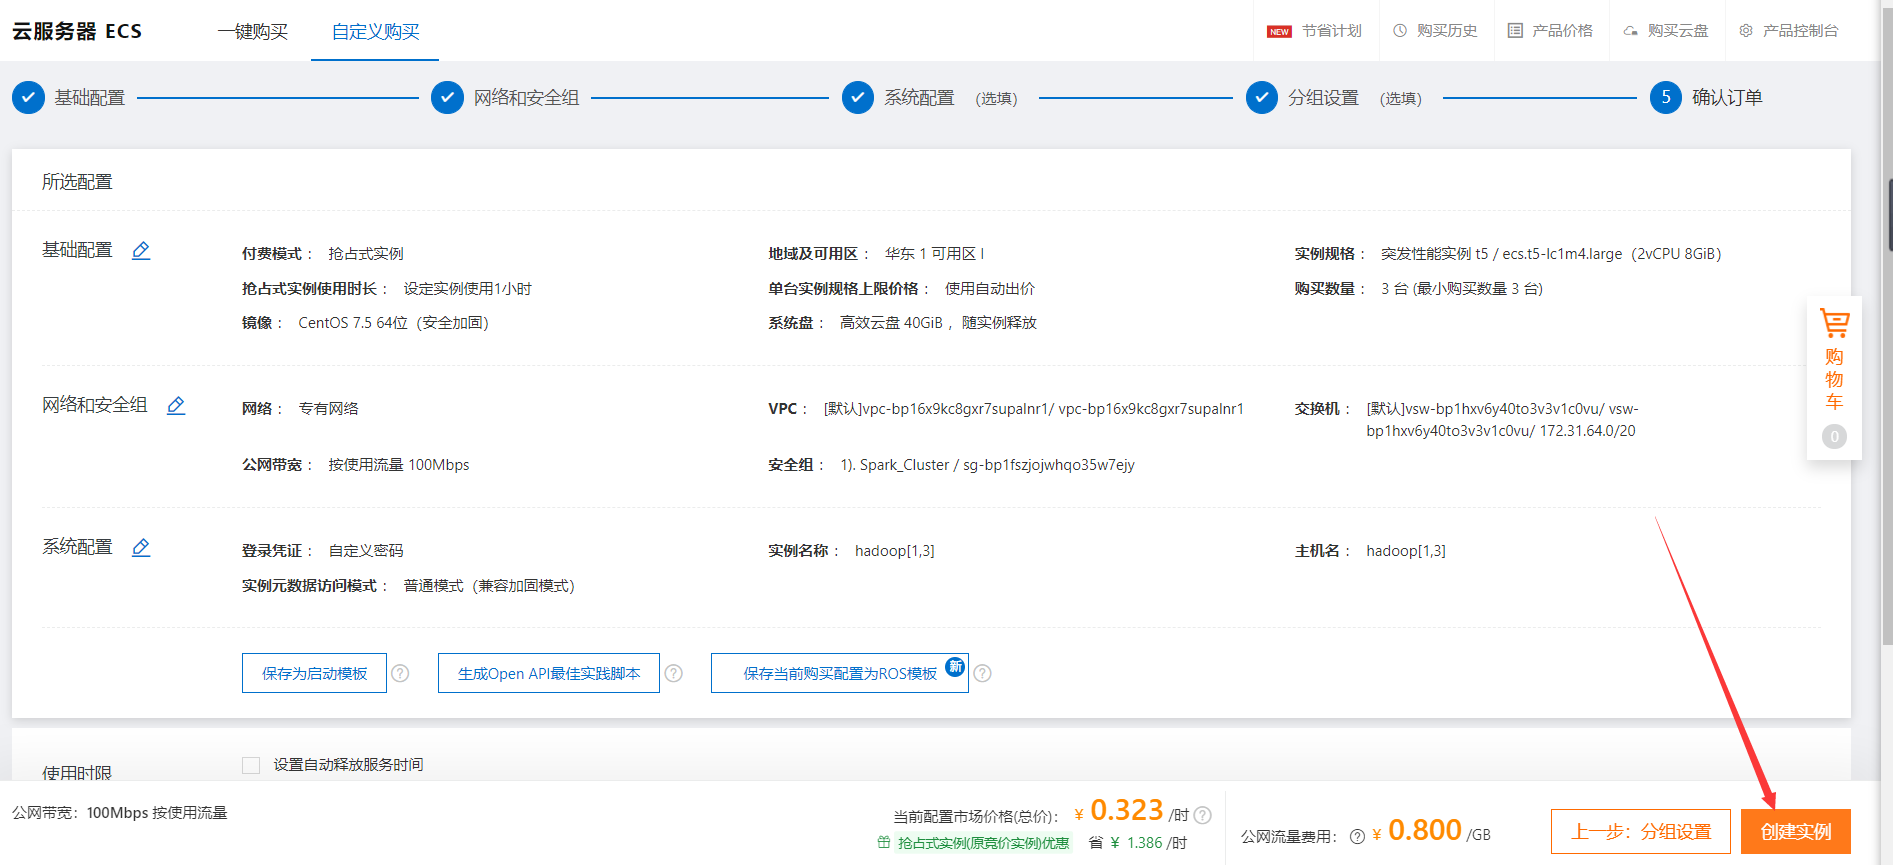Viewport: 1893px width, 865px height.
Task: Click the 创建实例 button
Action: (x=1796, y=831)
